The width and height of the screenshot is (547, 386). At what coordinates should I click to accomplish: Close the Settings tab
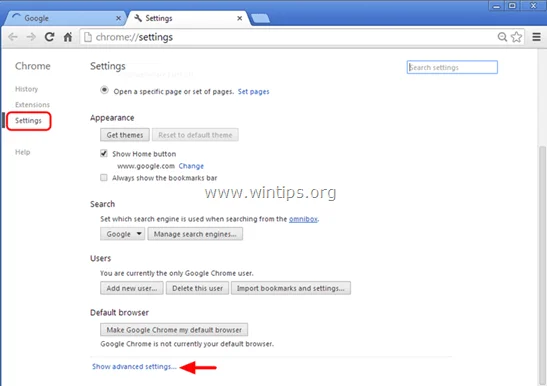click(240, 18)
